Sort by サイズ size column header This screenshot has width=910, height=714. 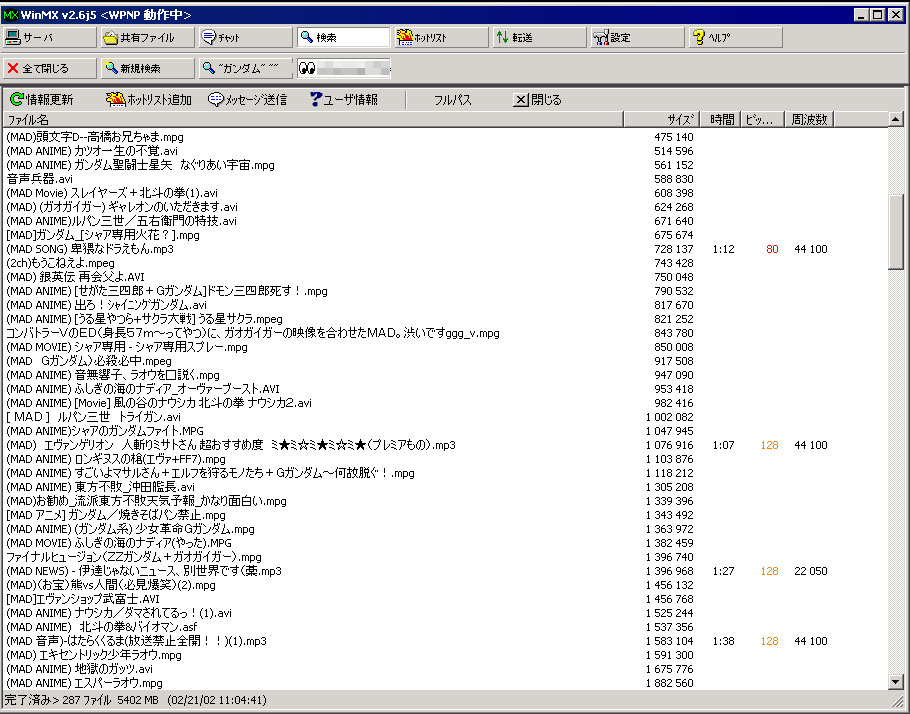click(662, 120)
